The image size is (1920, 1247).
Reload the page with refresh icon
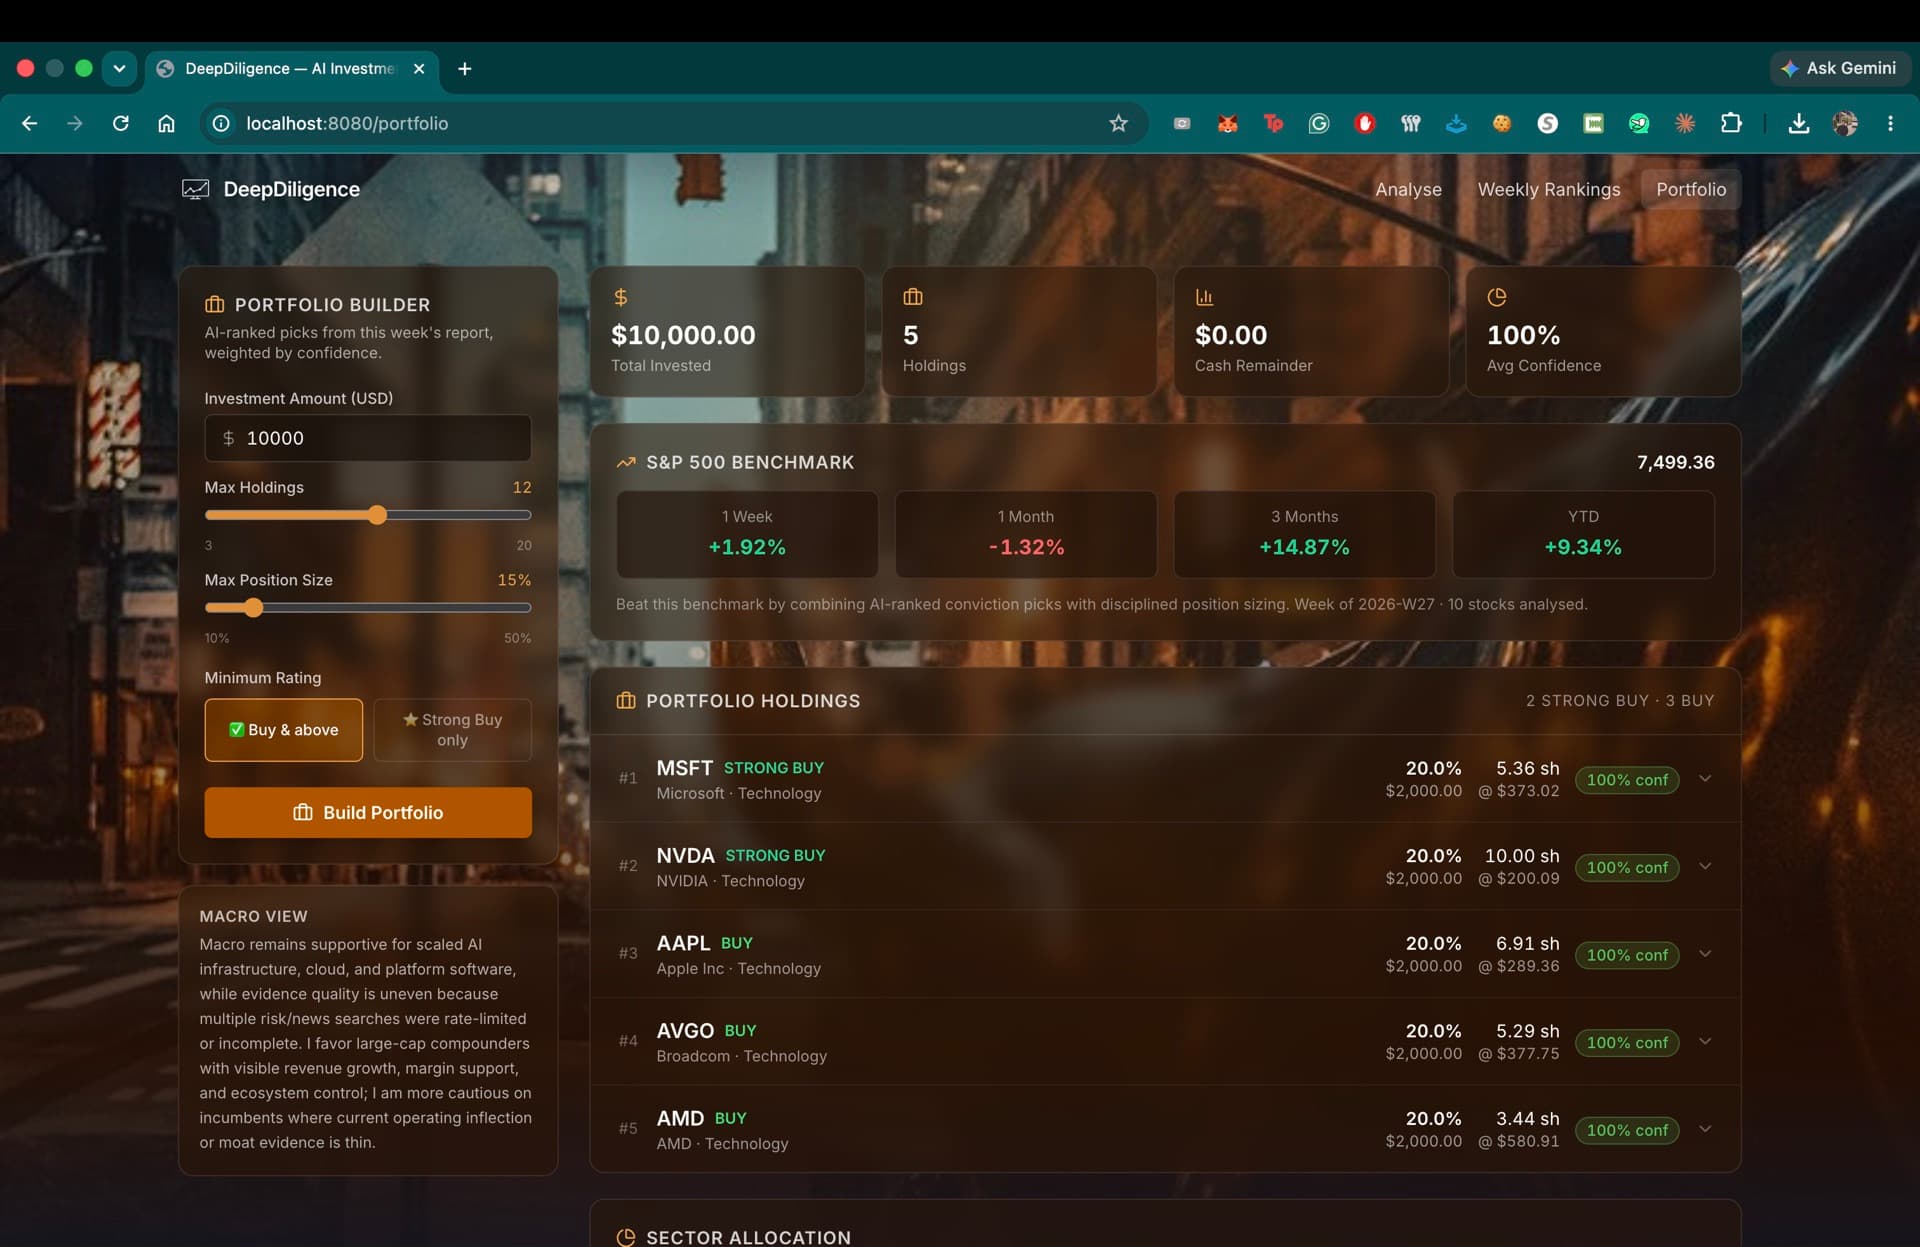point(120,123)
